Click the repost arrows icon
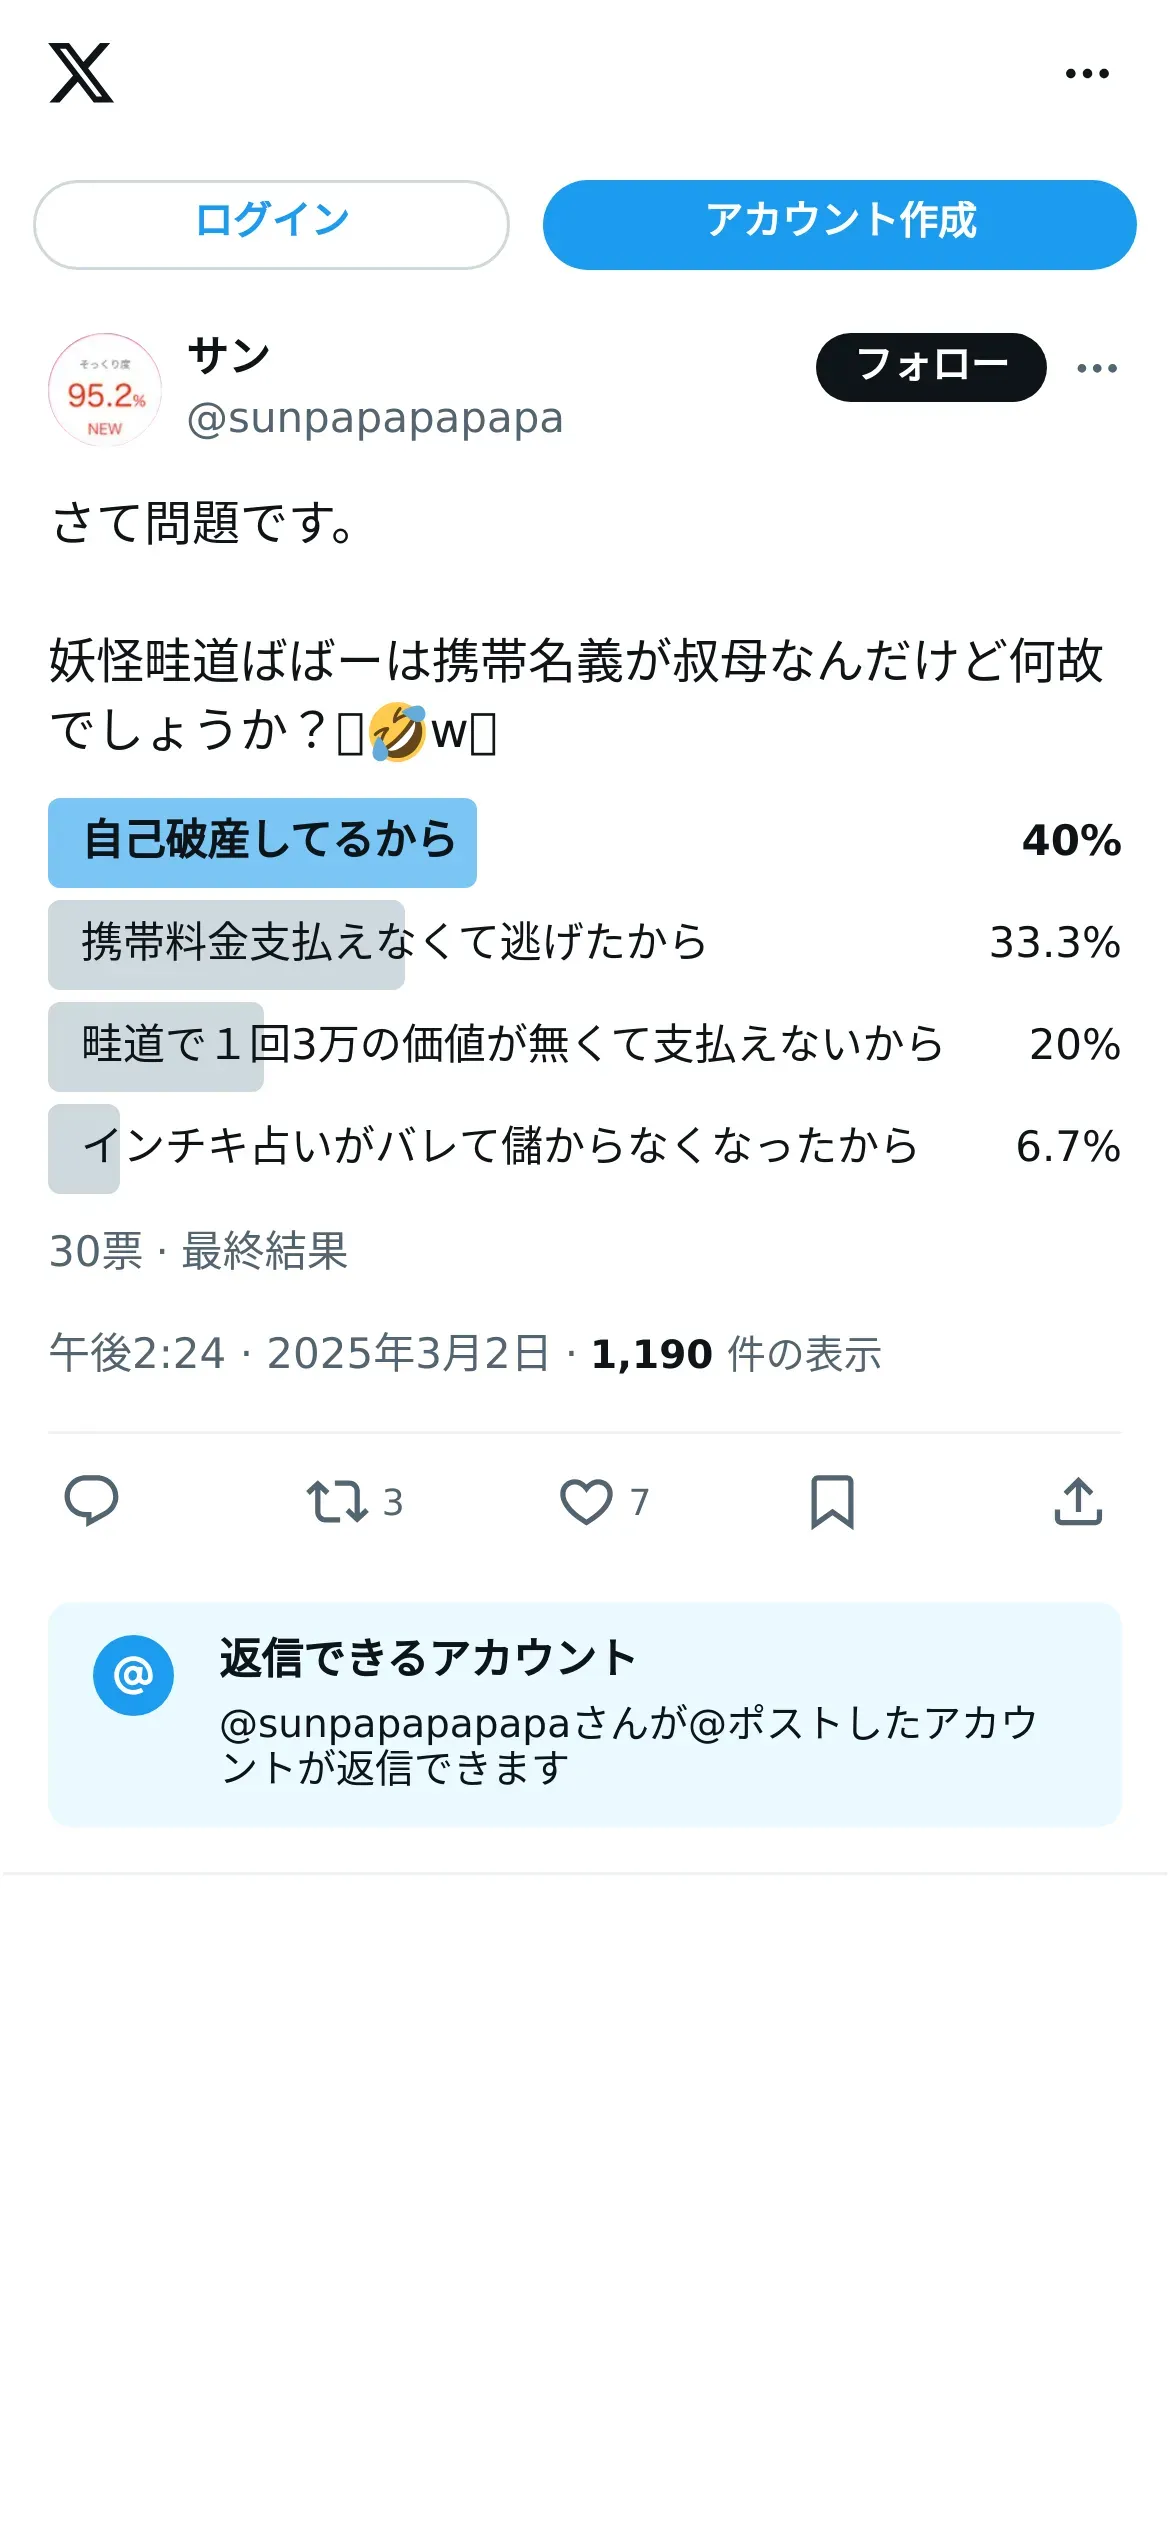 pos(337,1501)
